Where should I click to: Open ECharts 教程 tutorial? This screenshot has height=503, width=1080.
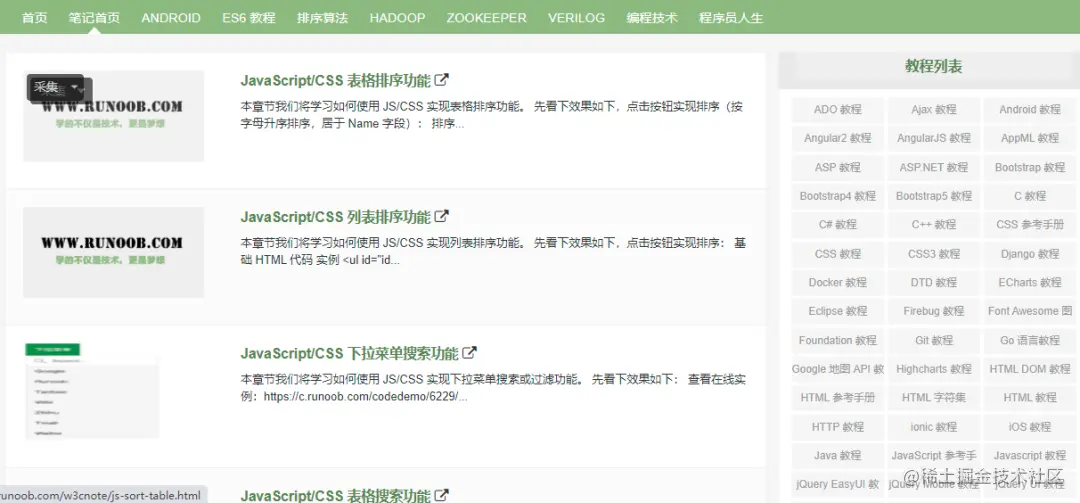[x=1030, y=283]
